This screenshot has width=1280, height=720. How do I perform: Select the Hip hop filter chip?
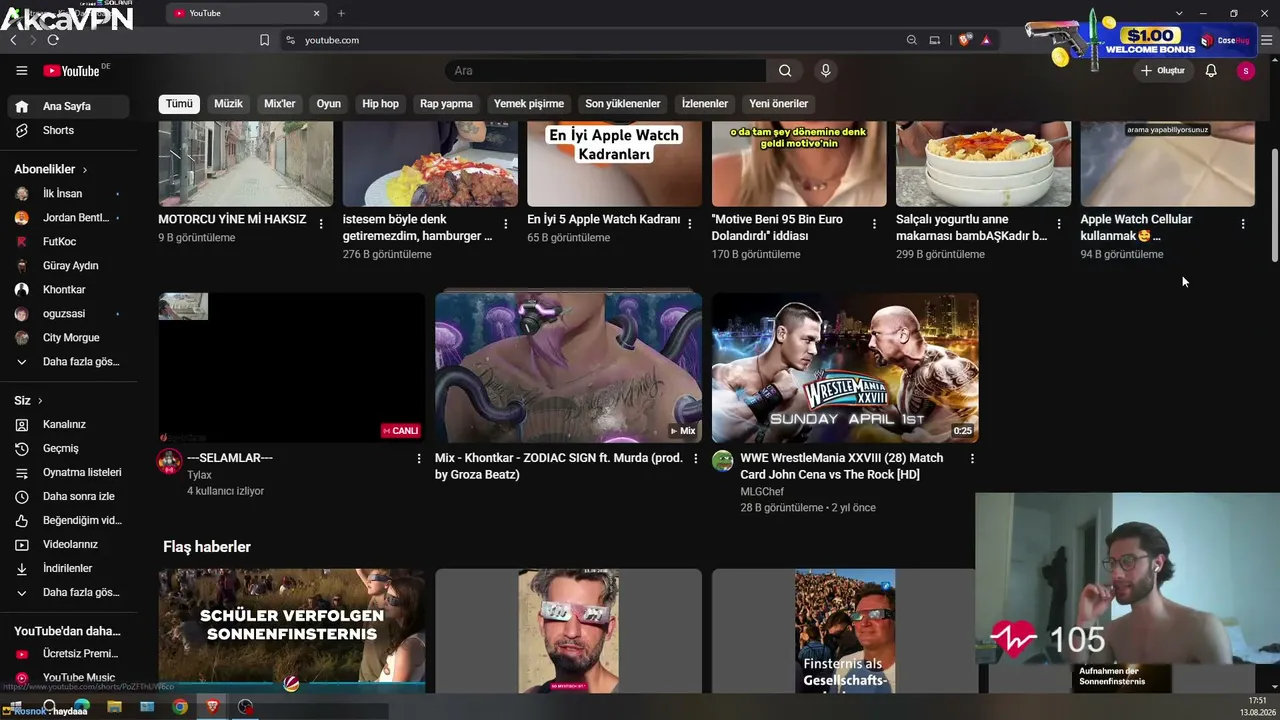(x=380, y=104)
